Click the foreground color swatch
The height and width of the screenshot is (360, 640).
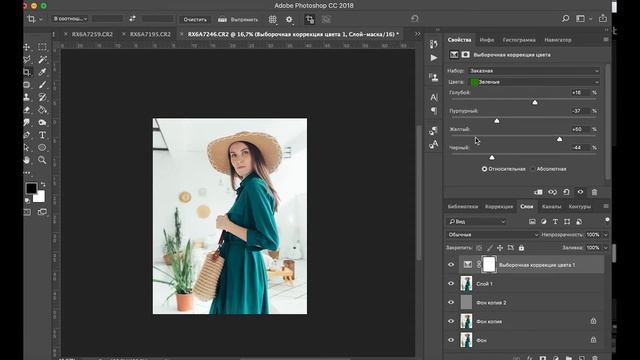31,188
